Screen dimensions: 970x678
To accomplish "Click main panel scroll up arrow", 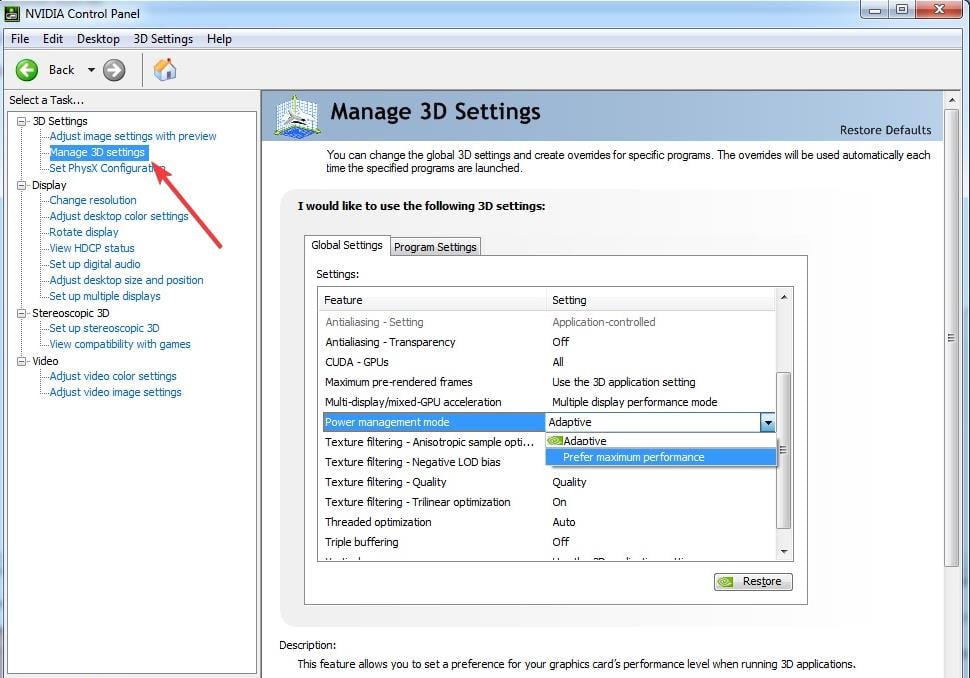I will tap(951, 100).
